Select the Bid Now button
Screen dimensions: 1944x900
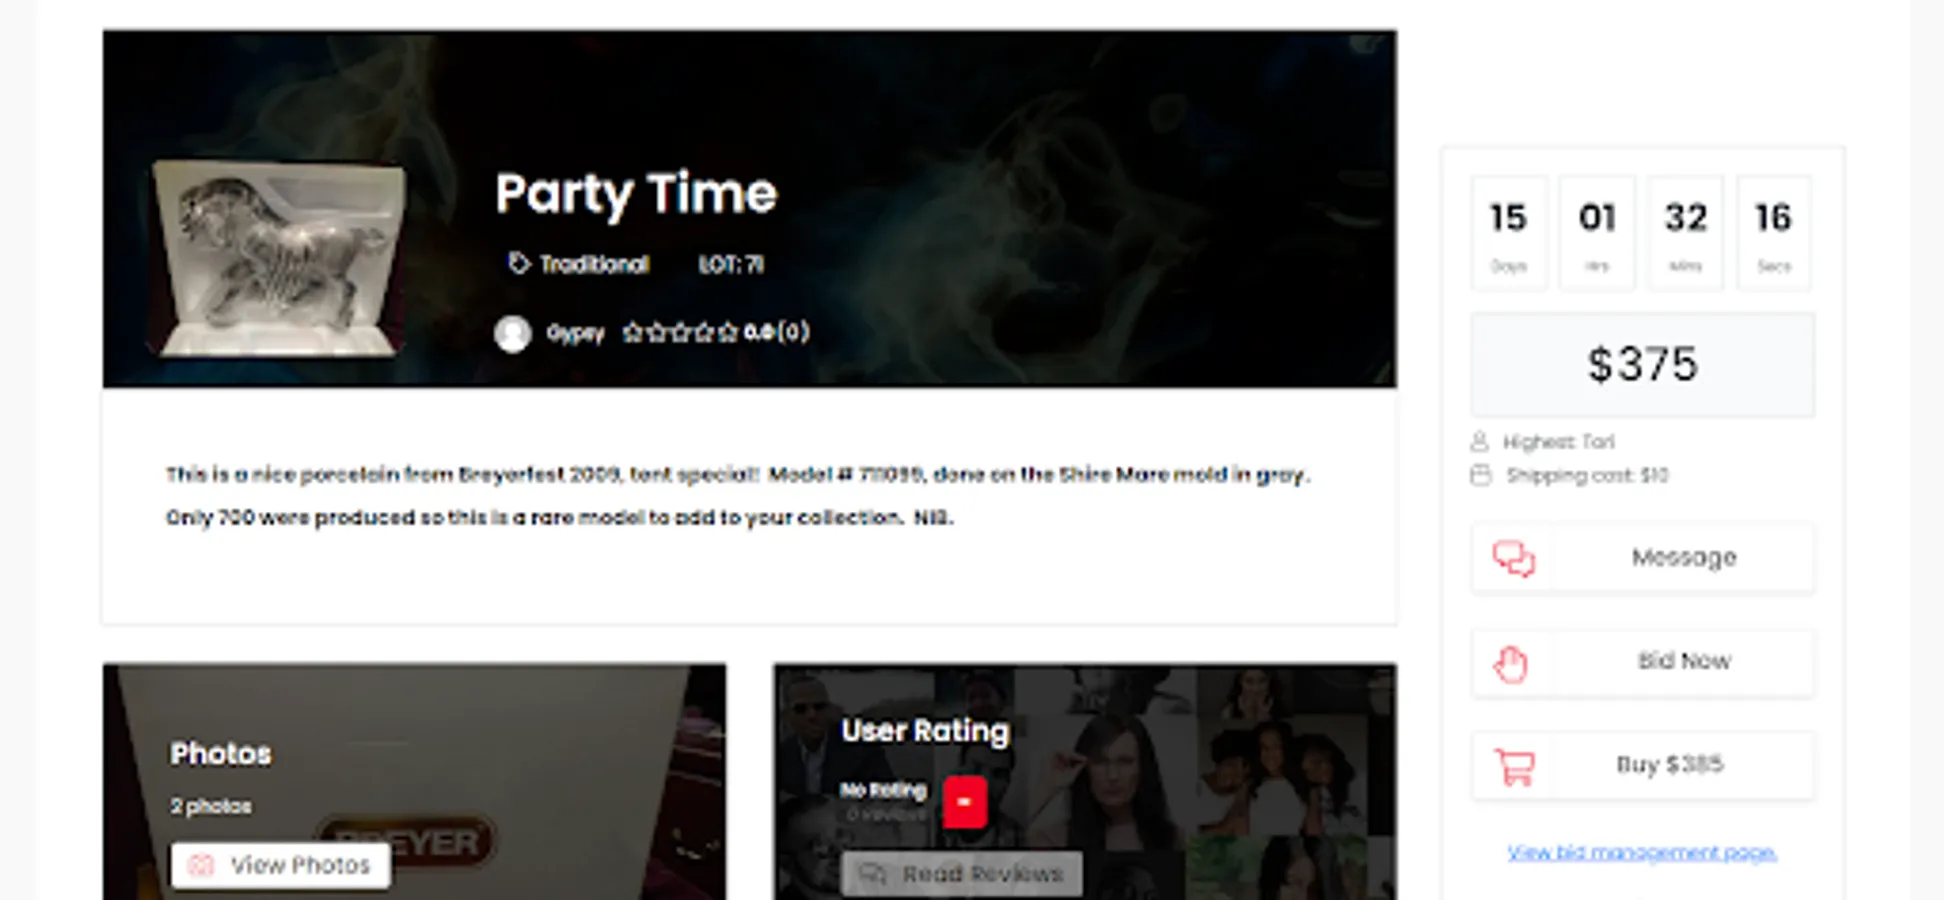1643,662
